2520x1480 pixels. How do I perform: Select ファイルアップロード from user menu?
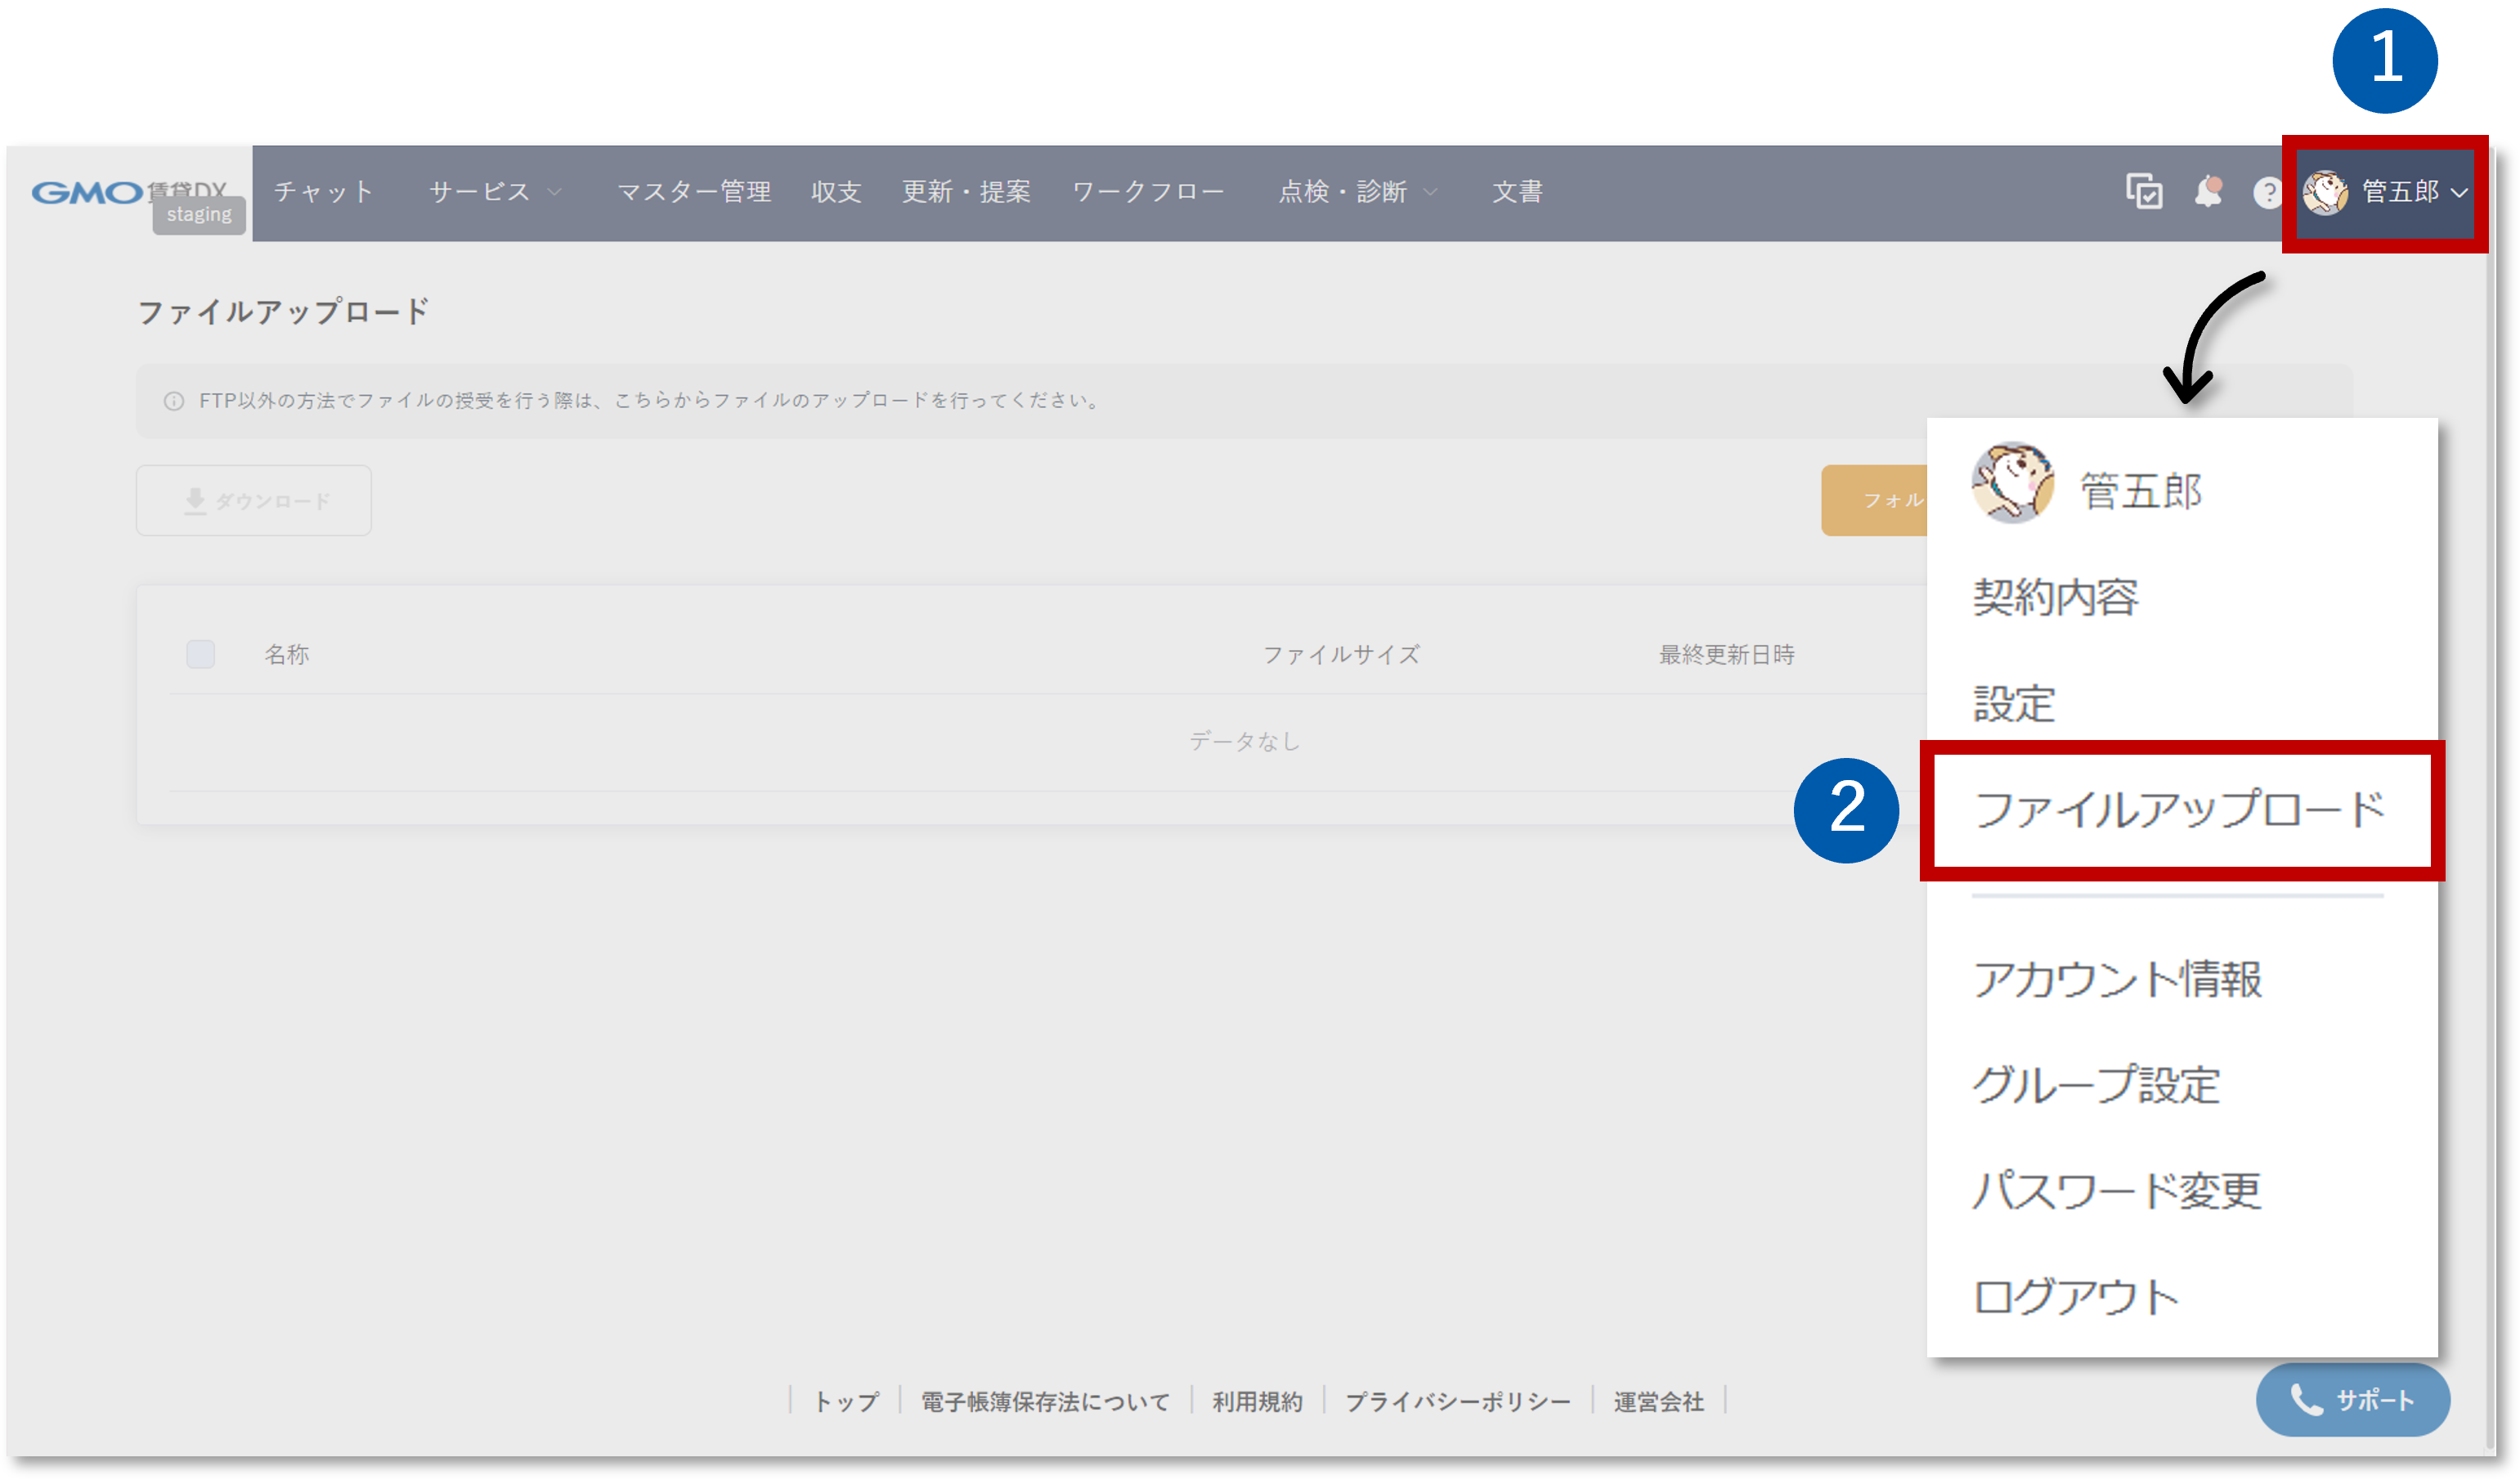[2180, 809]
